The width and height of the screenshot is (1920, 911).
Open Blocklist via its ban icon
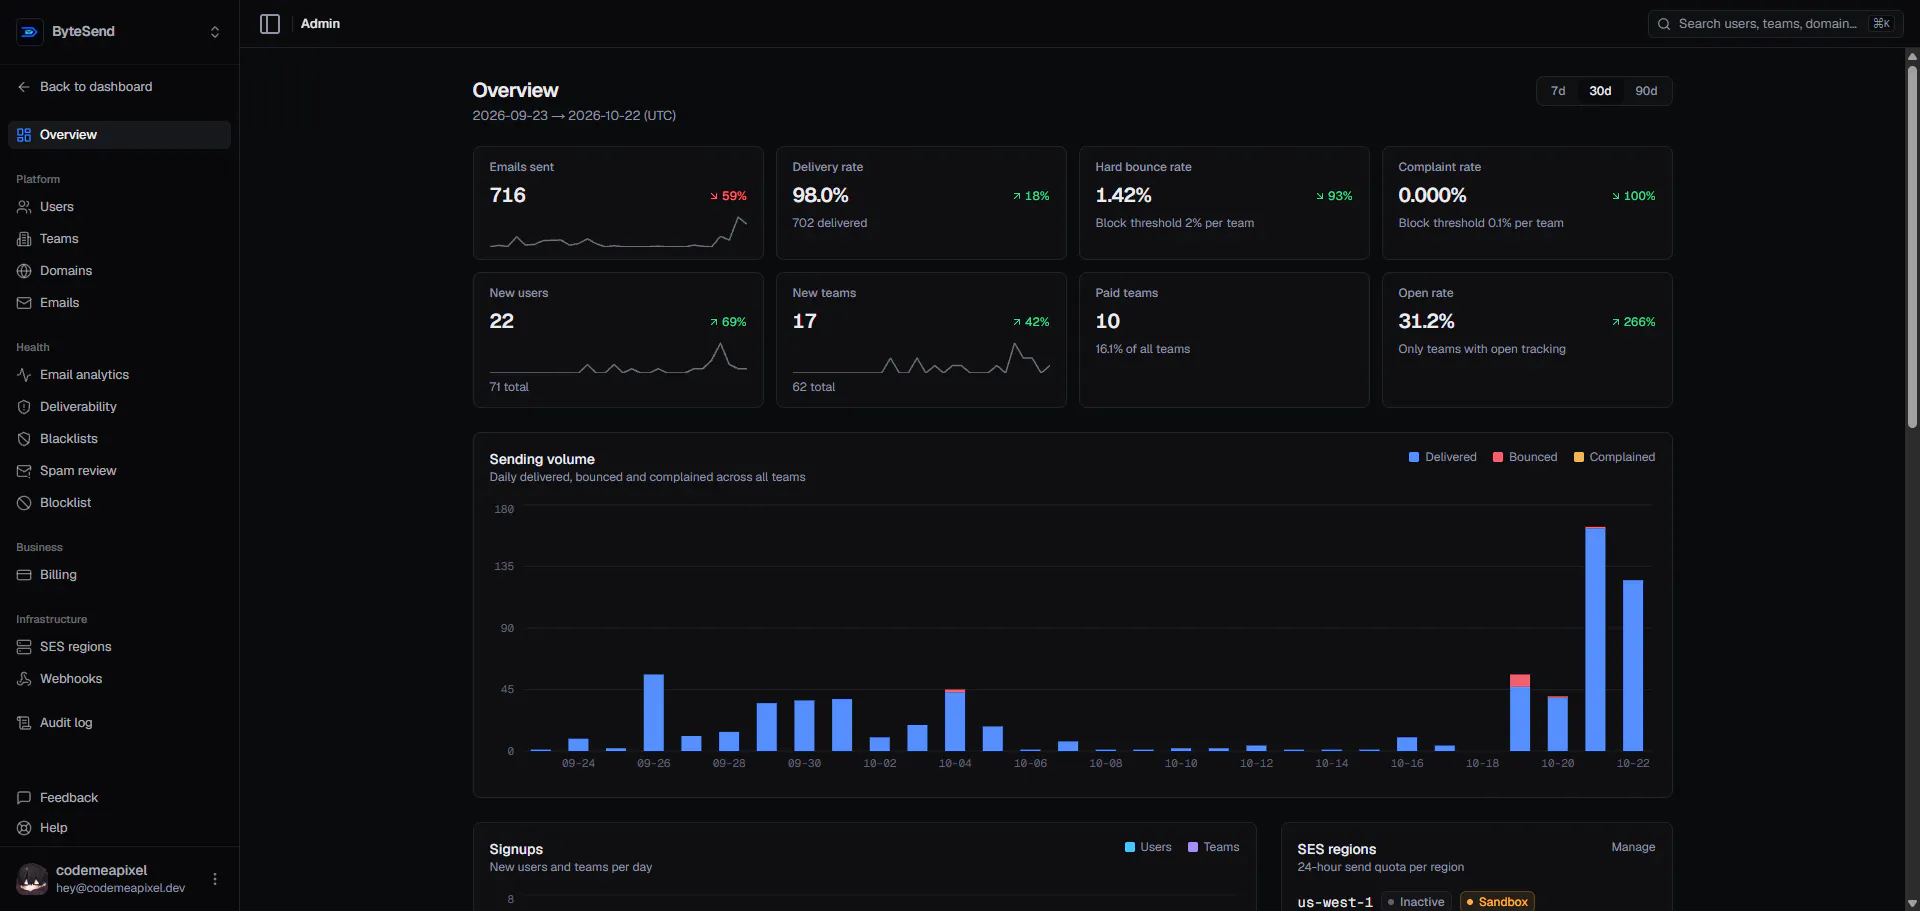point(24,503)
